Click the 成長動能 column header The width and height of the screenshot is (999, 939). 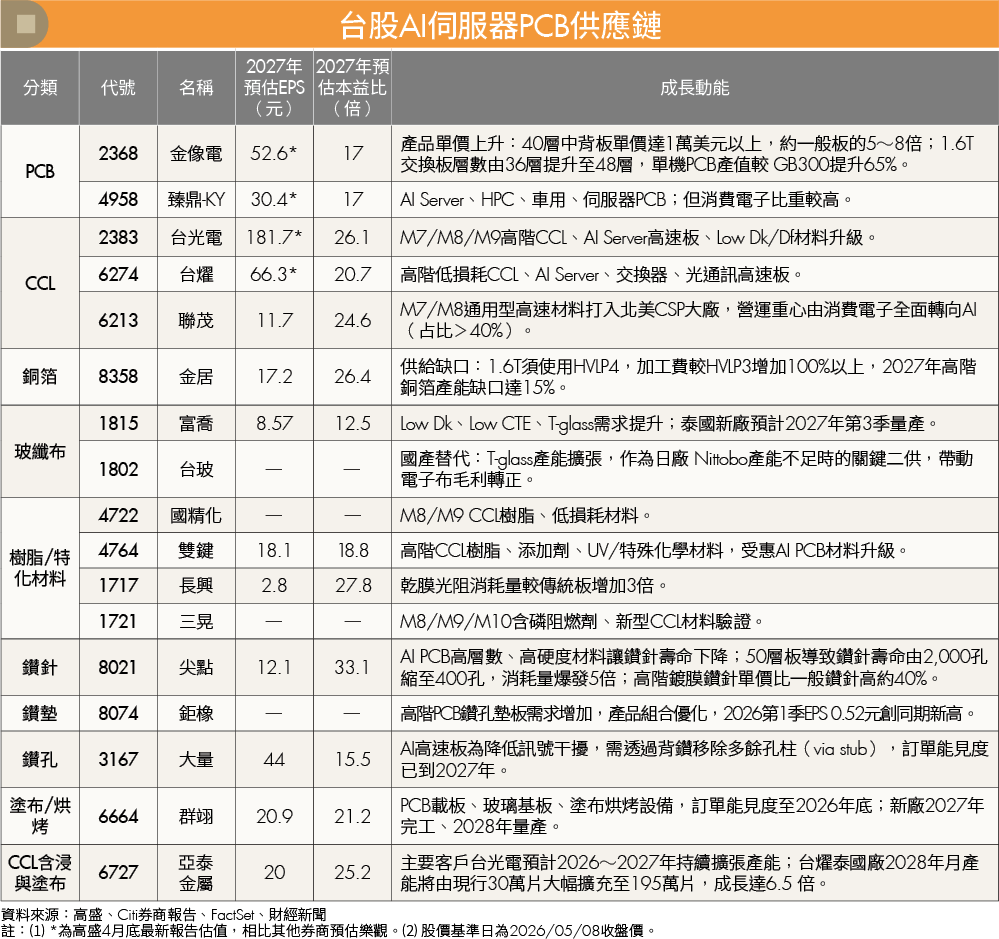(x=694, y=88)
